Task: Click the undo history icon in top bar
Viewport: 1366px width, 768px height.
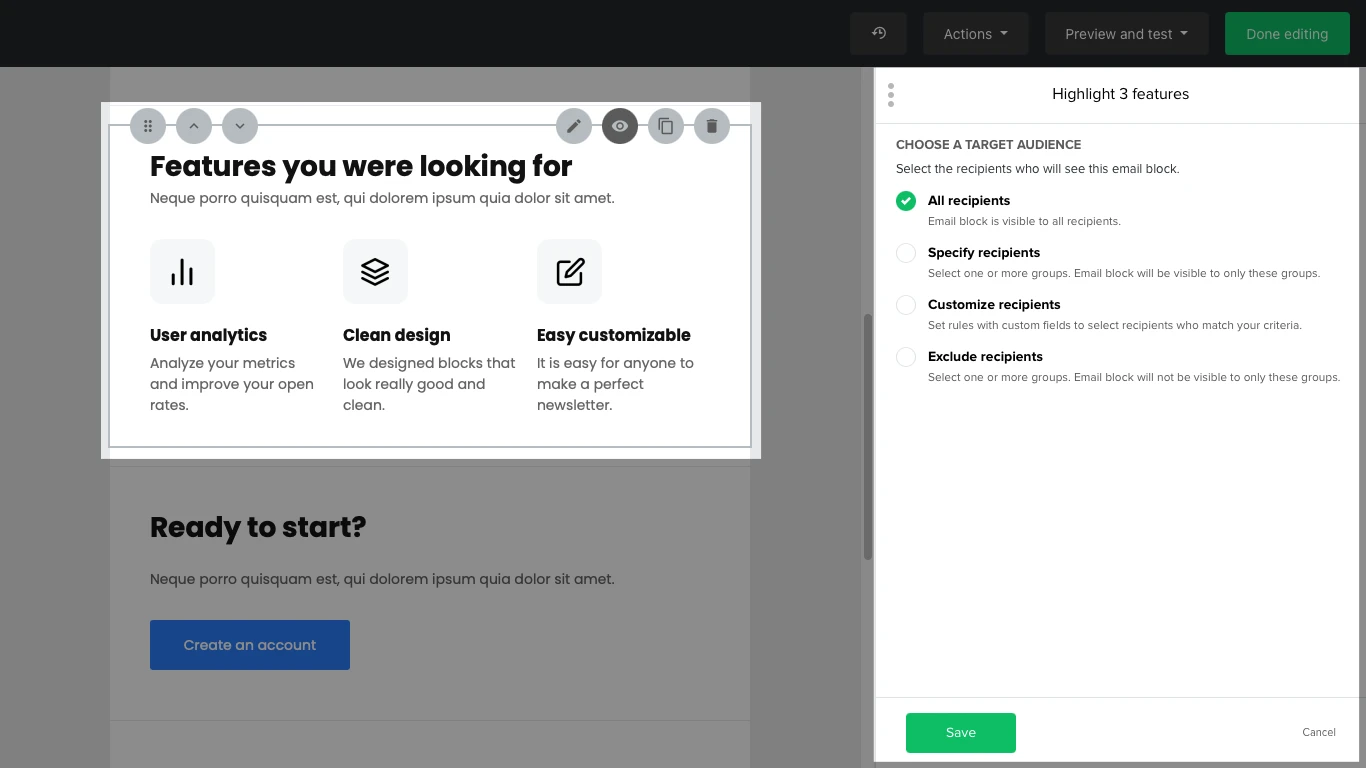Action: click(x=878, y=34)
